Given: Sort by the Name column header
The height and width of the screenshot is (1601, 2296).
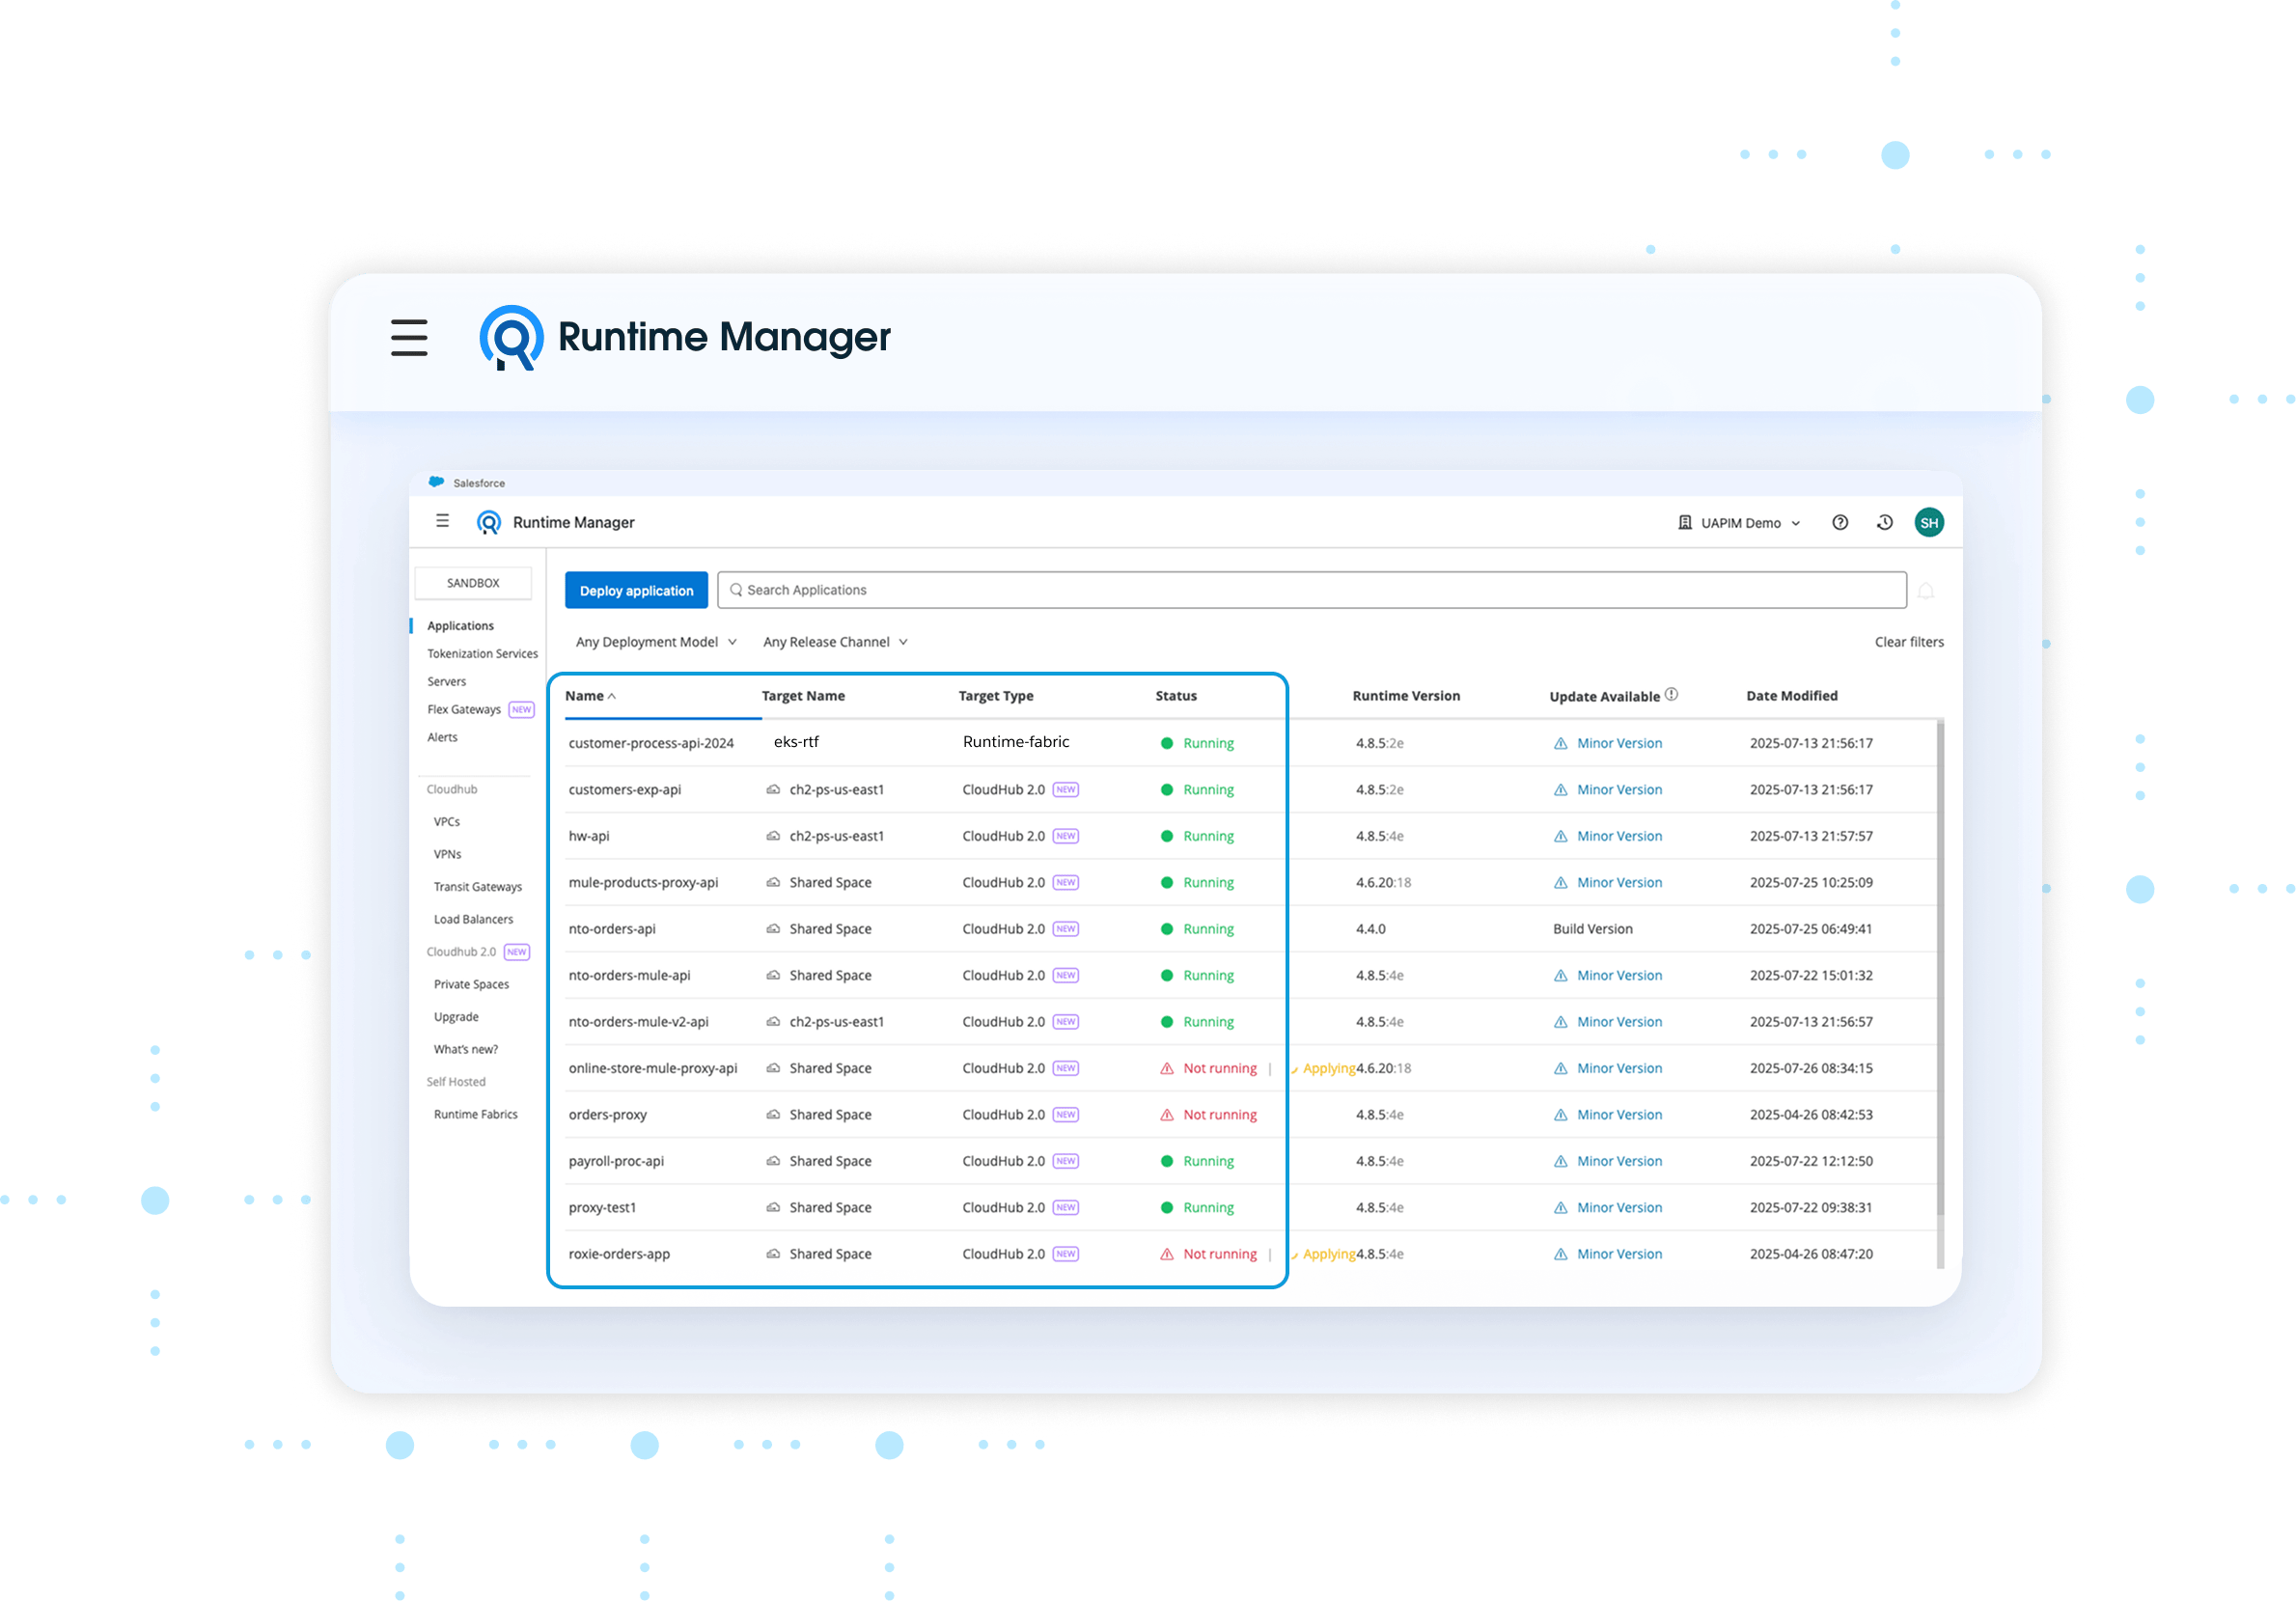Looking at the screenshot, I should tap(590, 696).
